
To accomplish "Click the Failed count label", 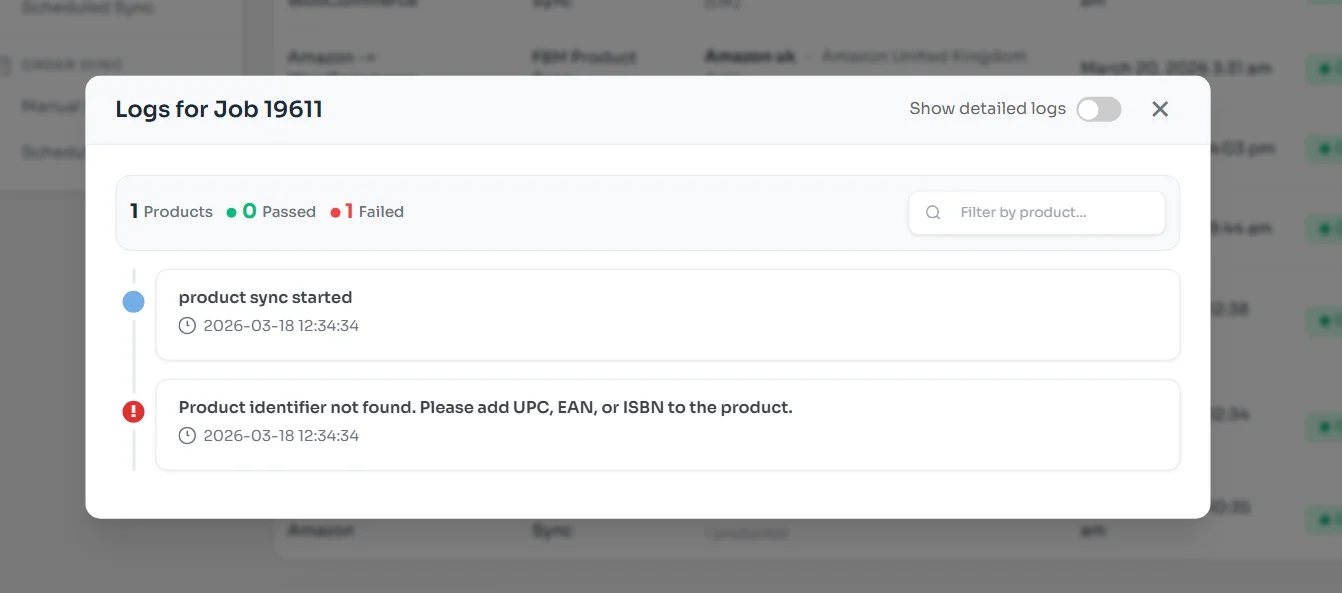I will (375, 211).
